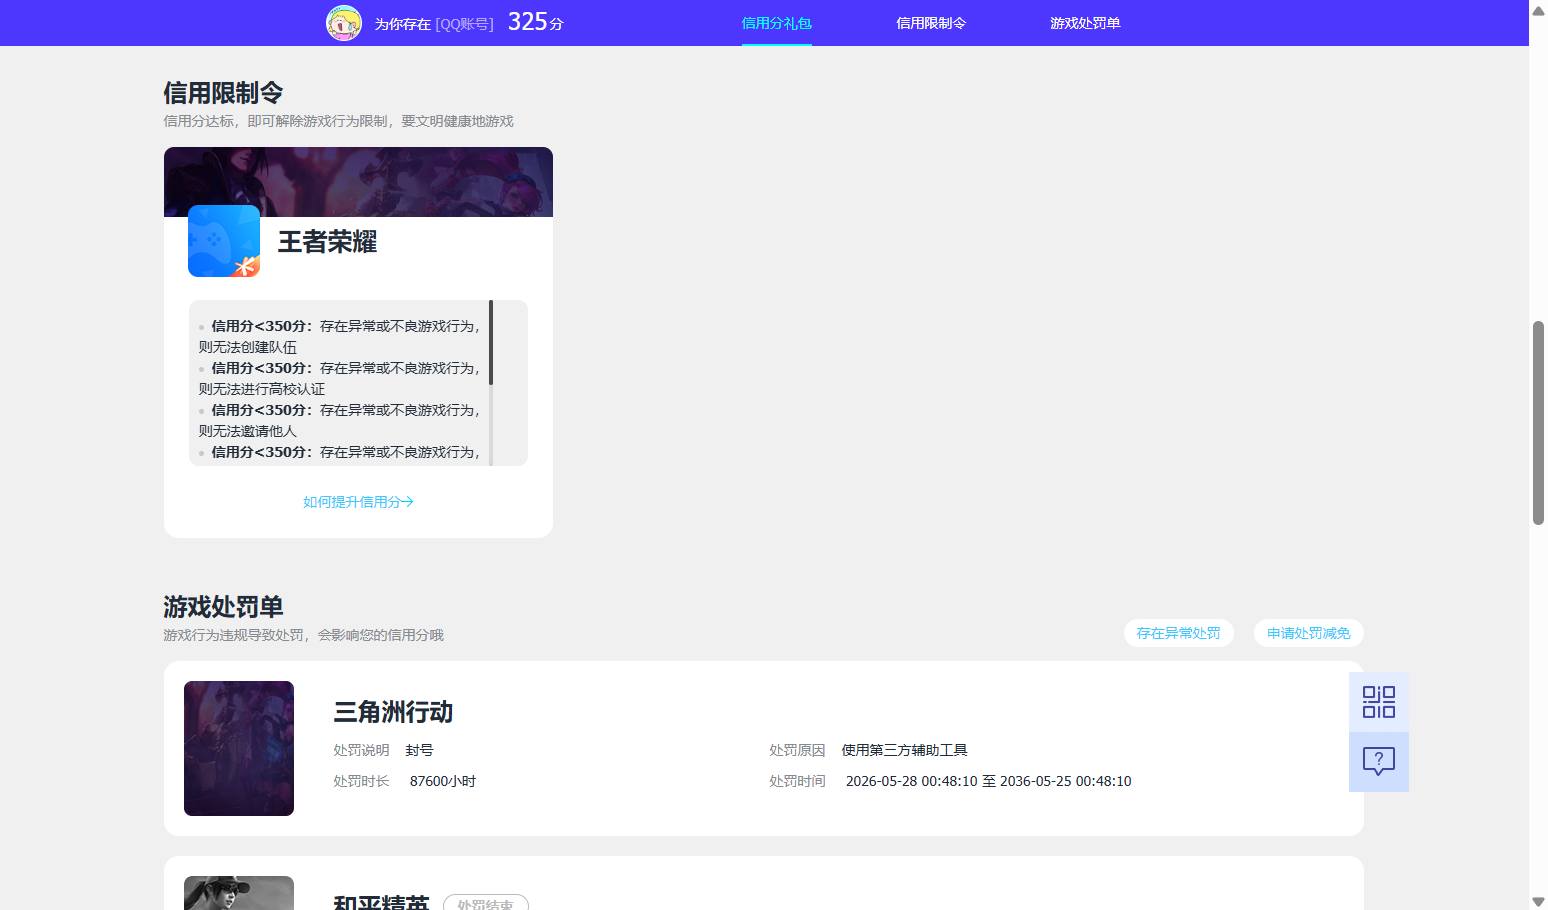Screen dimensions: 1548x910
Task: Click the 封号 penalty description value
Action: [419, 750]
